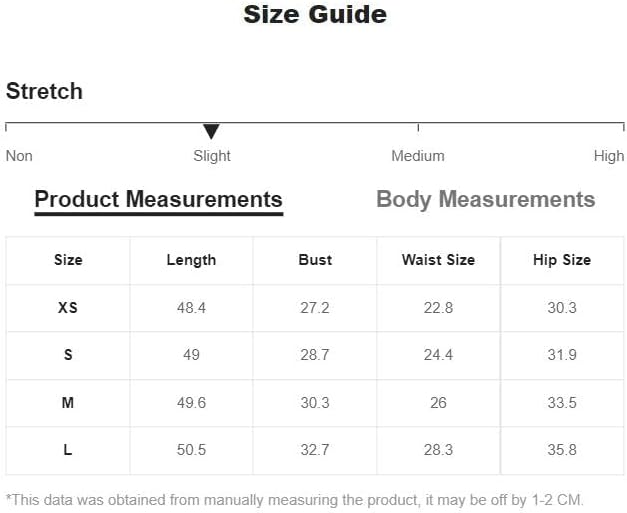
Task: Switch to the Body Measurements tab
Action: (x=485, y=200)
